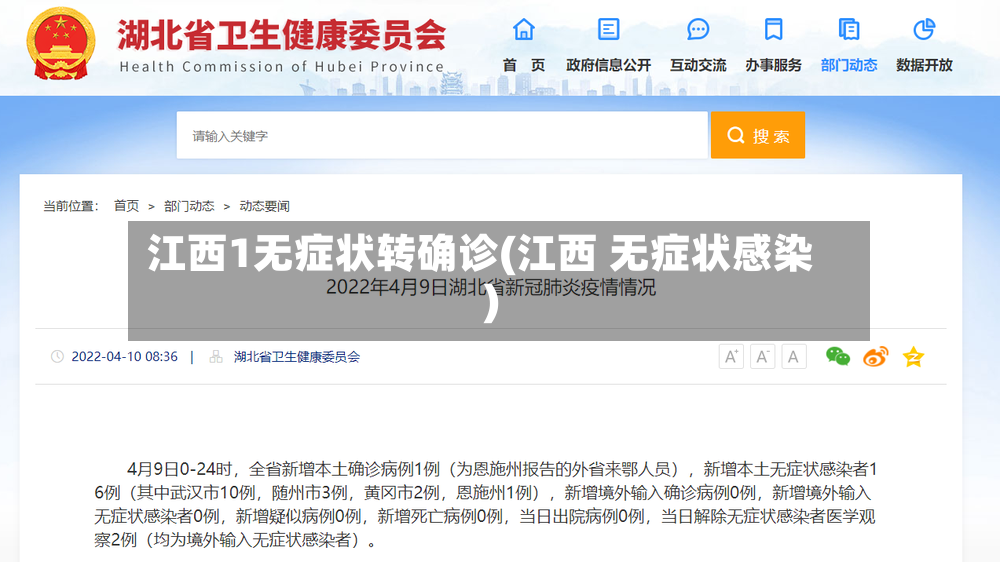Click the 办事服务 bookmark icon
This screenshot has width=1000, height=562.
773,29
